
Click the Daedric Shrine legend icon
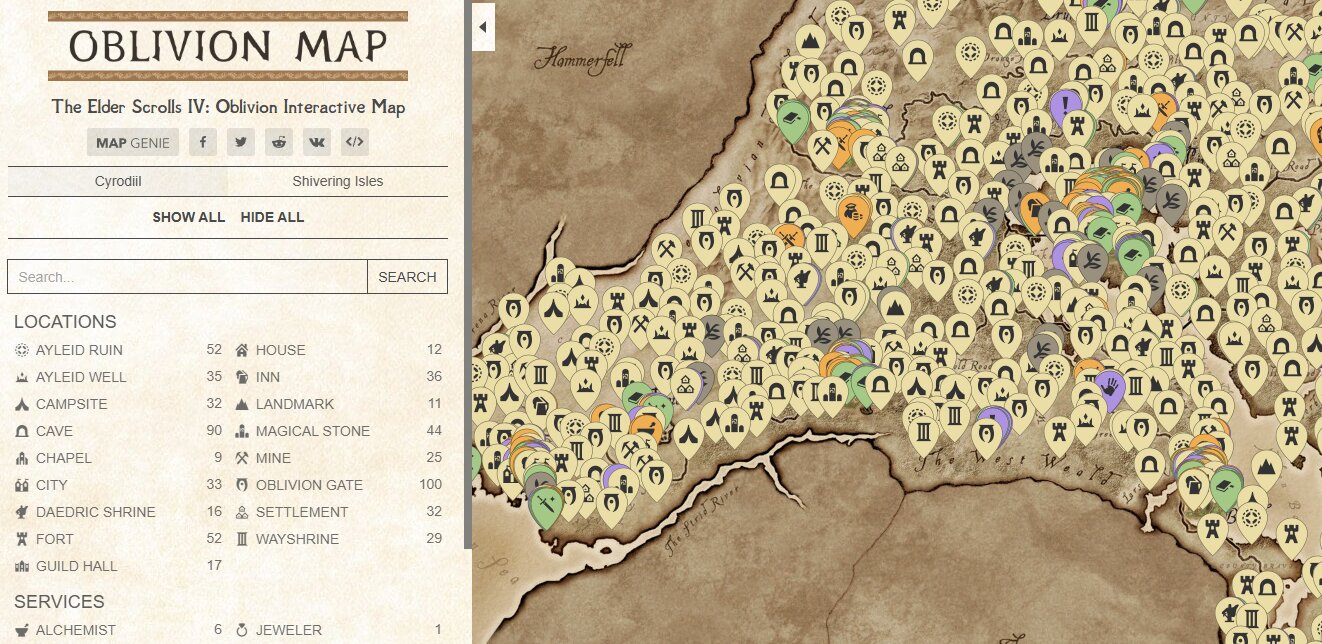point(22,512)
